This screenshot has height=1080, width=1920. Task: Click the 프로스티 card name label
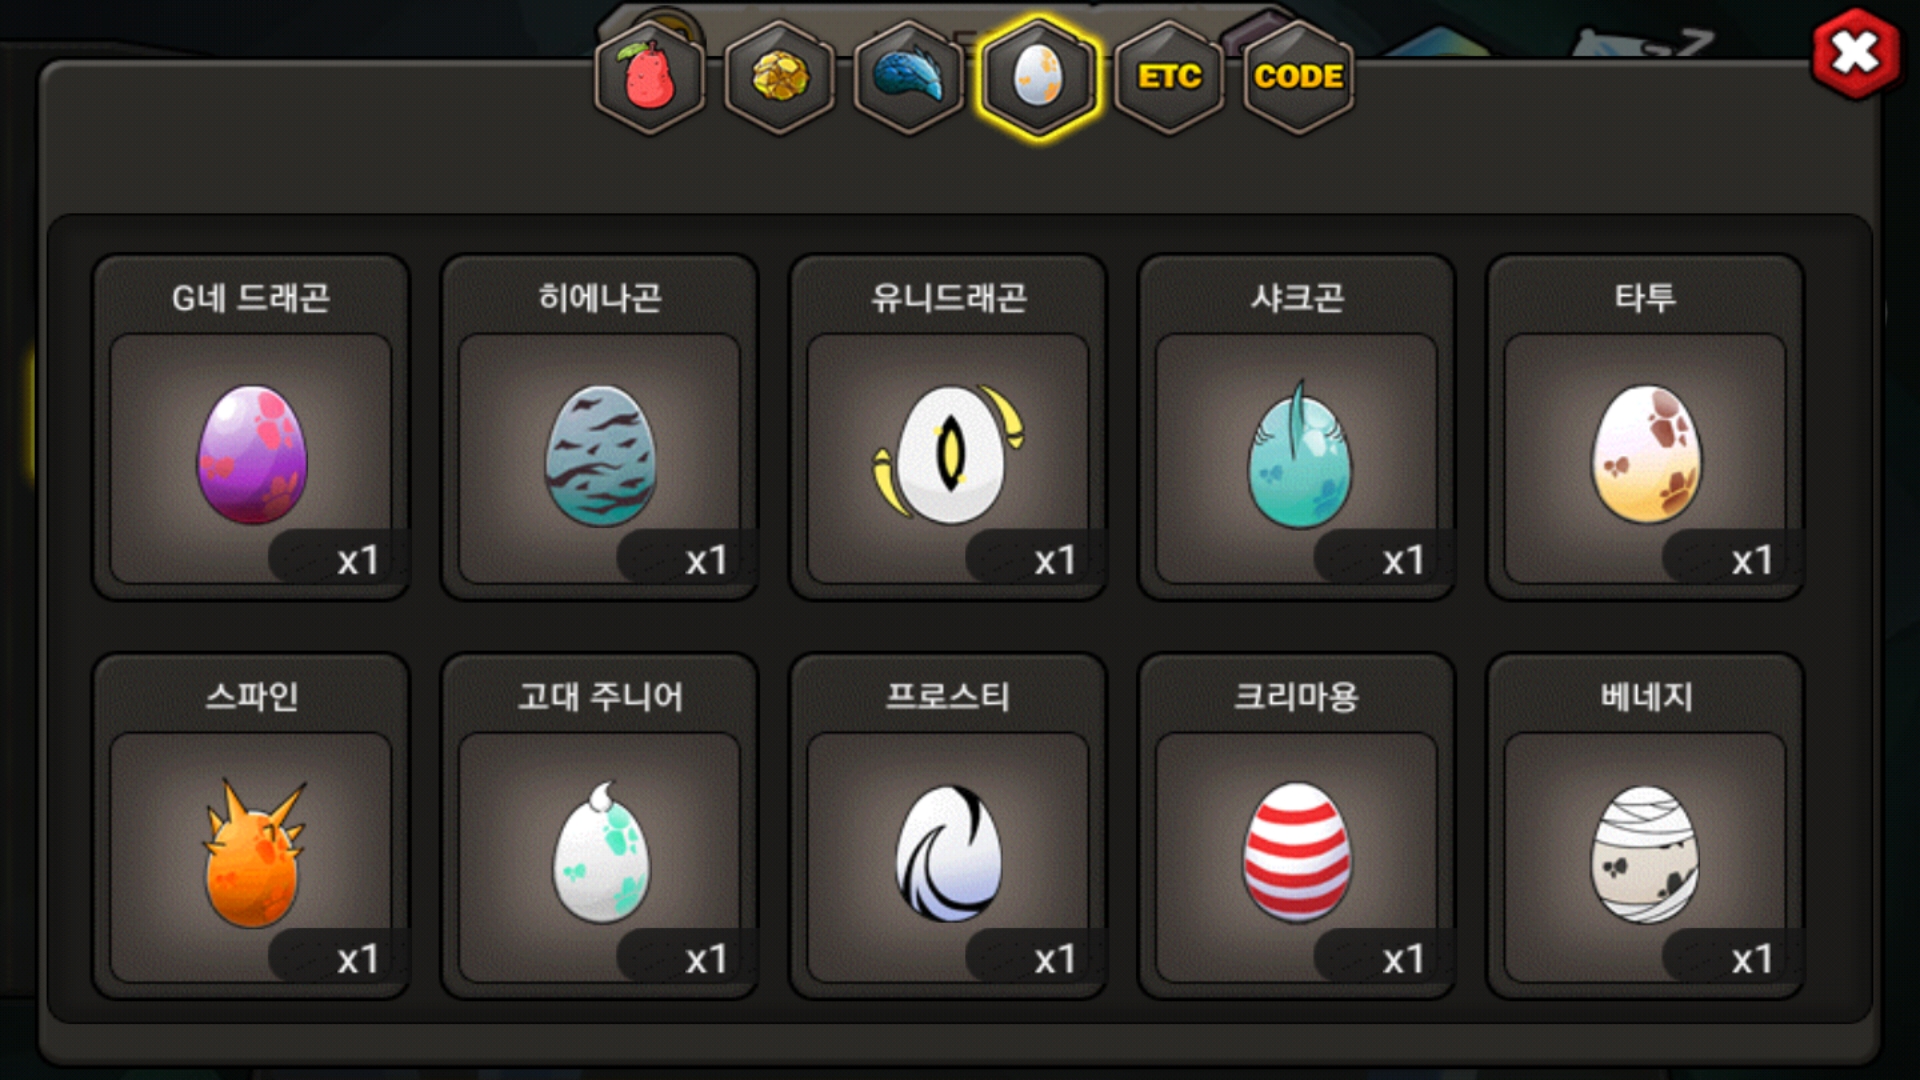(x=948, y=696)
